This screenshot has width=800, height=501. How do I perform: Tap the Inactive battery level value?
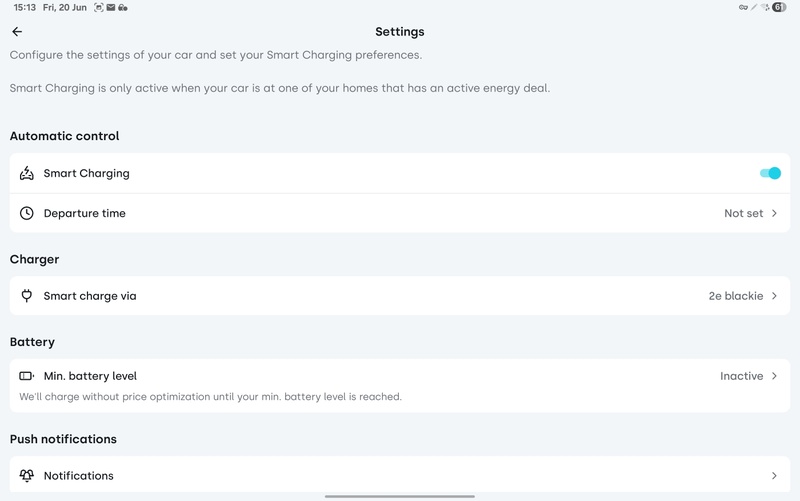tap(742, 376)
